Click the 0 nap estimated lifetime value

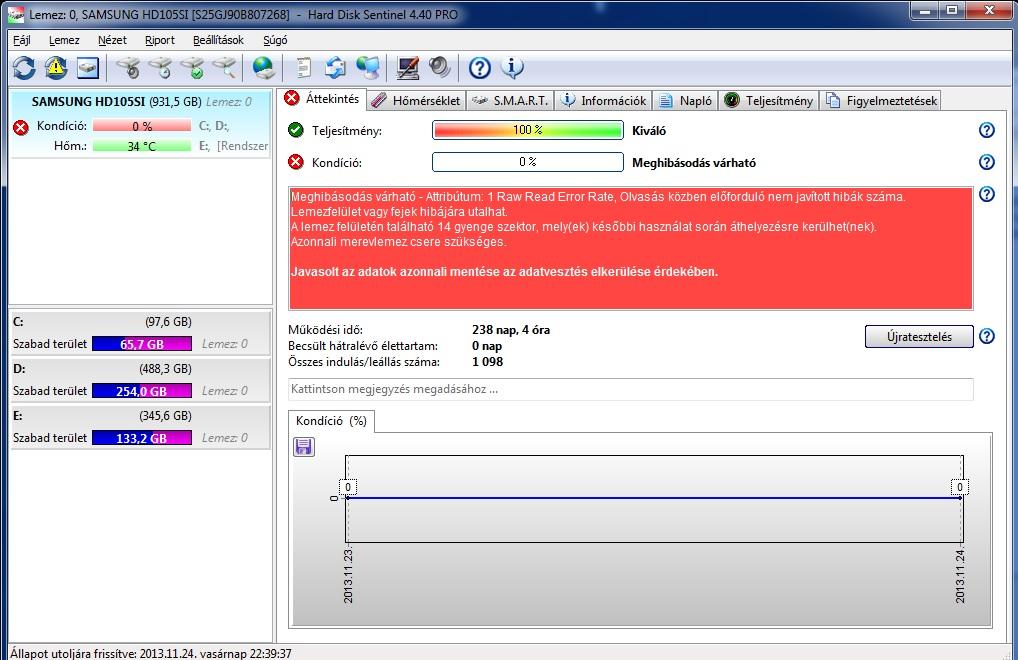click(487, 346)
